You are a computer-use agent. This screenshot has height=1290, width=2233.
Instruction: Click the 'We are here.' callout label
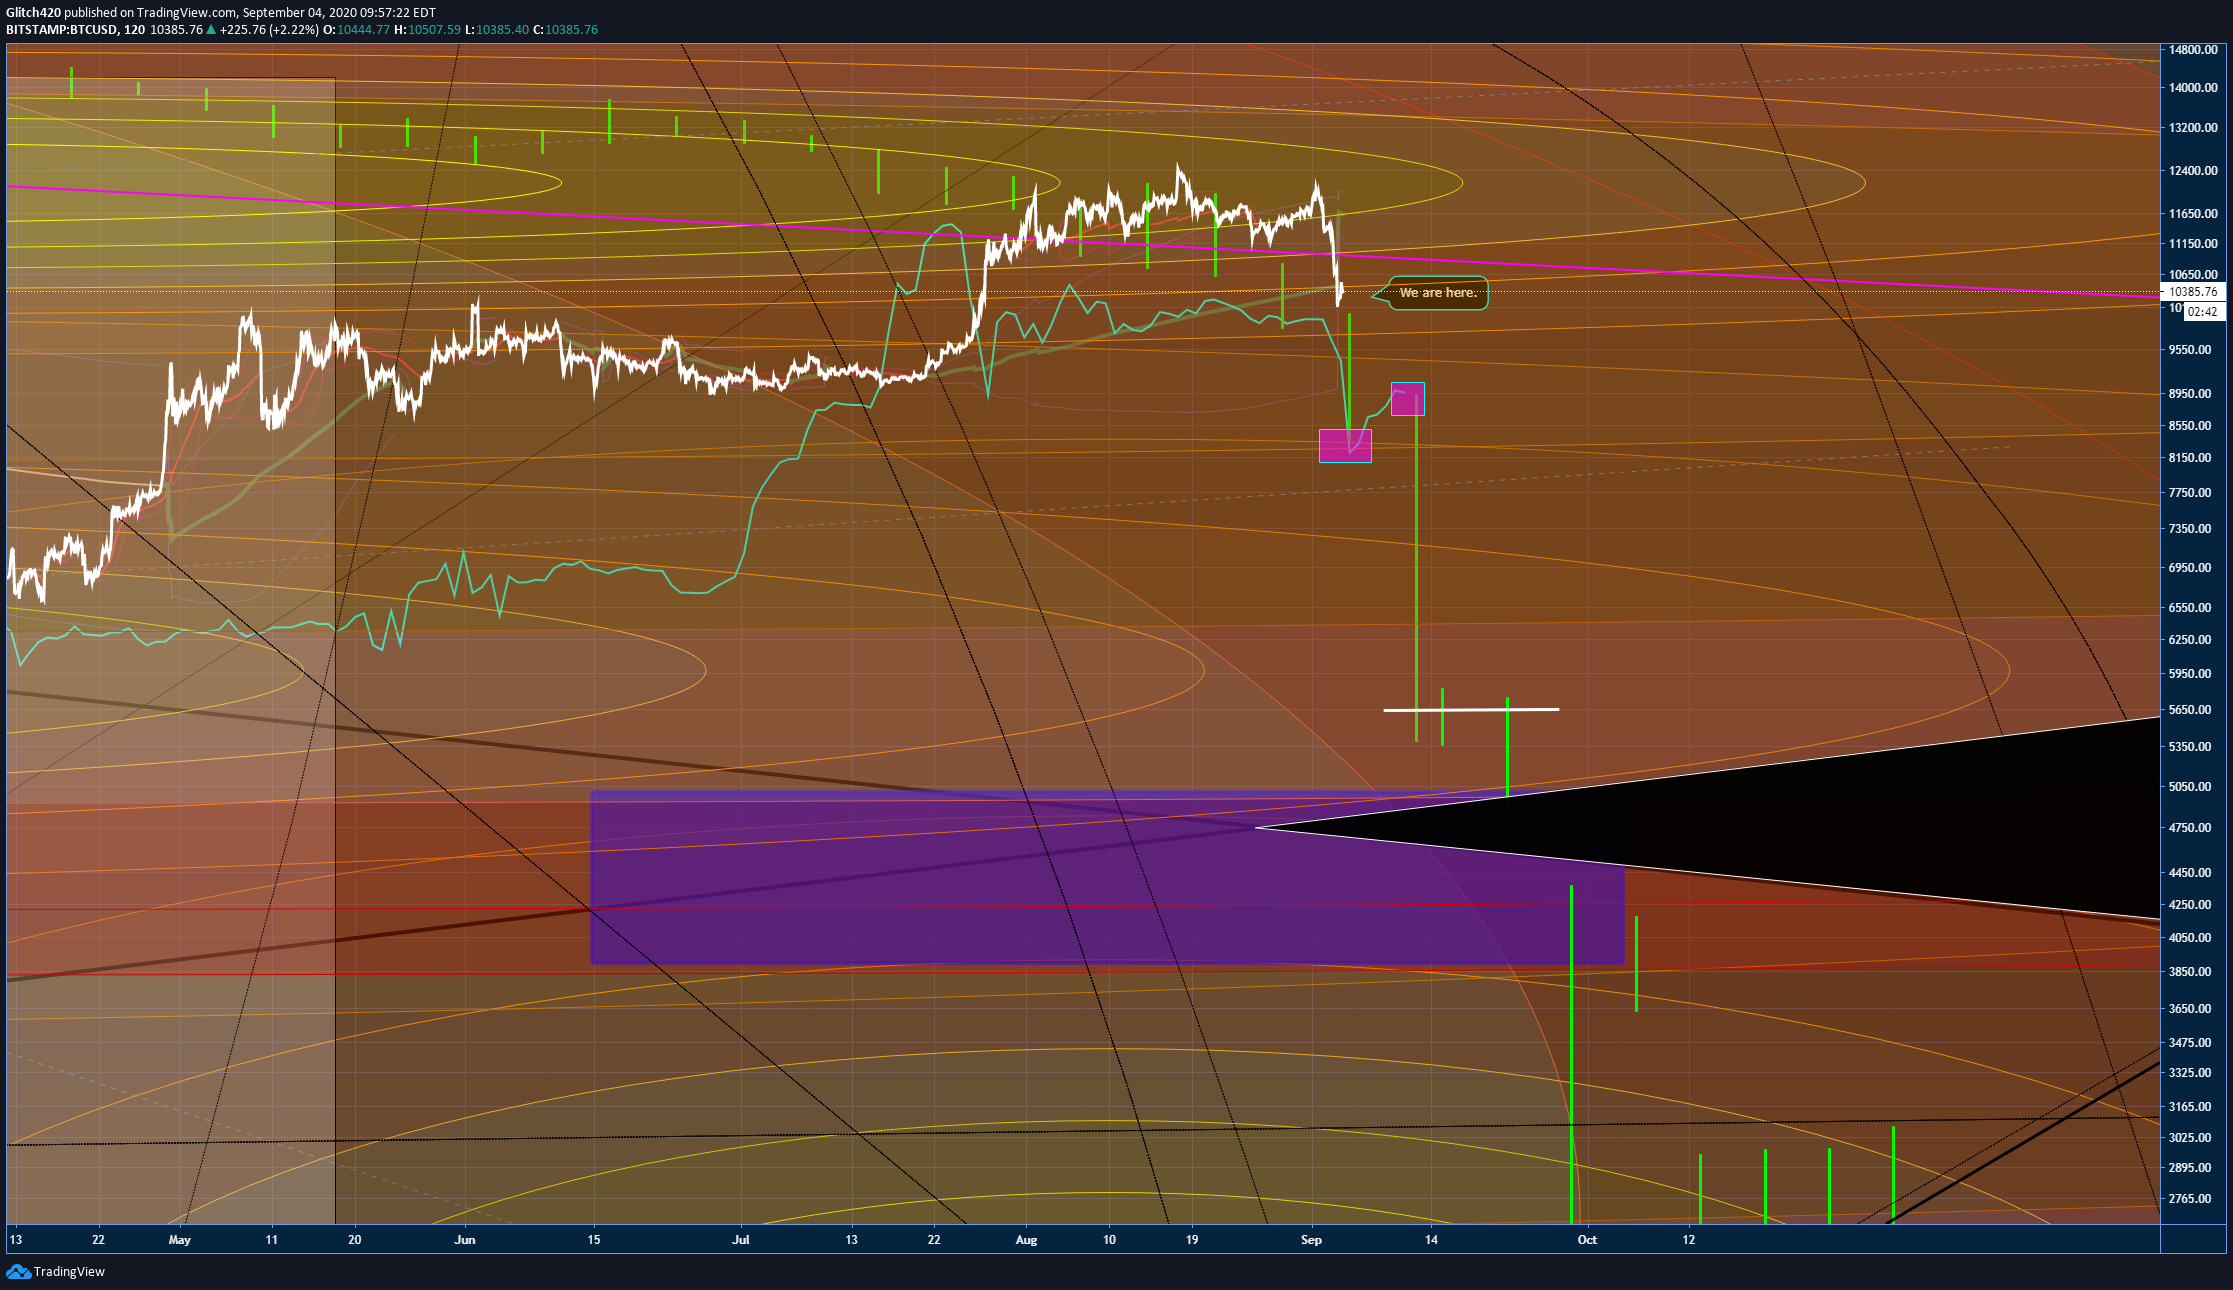coord(1438,293)
